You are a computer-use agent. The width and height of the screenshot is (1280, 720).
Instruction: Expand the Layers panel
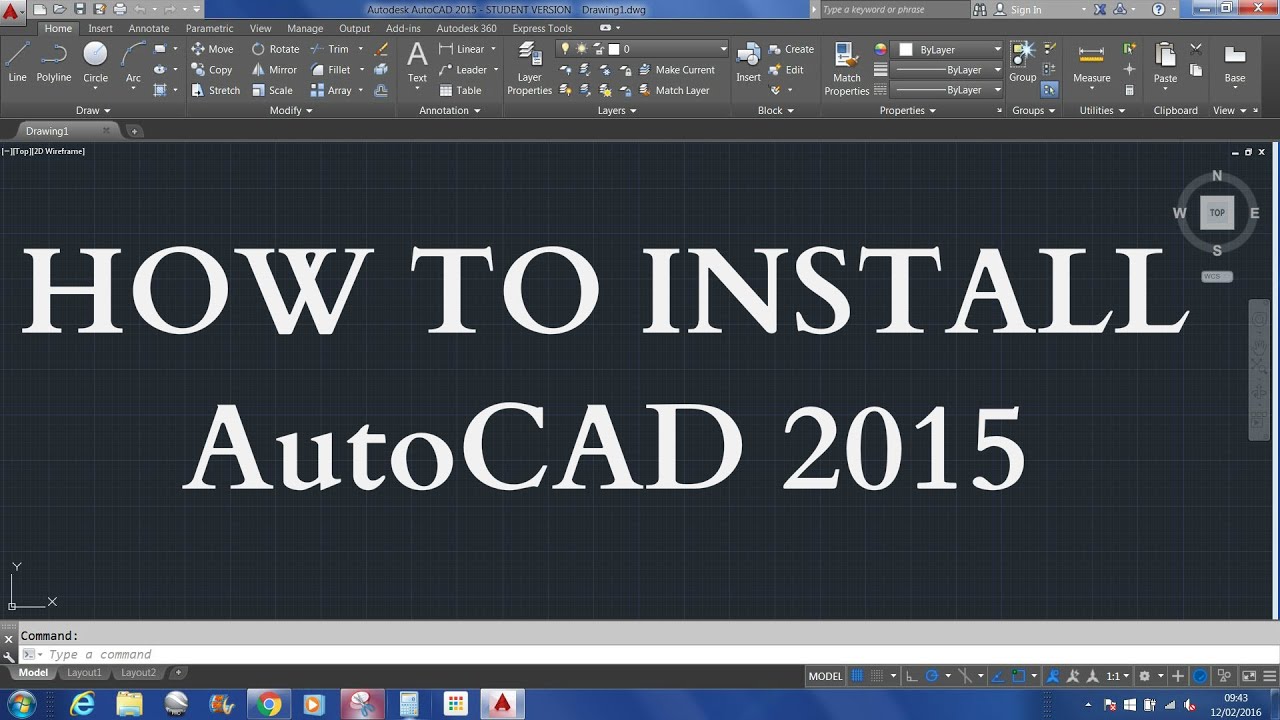coord(617,111)
